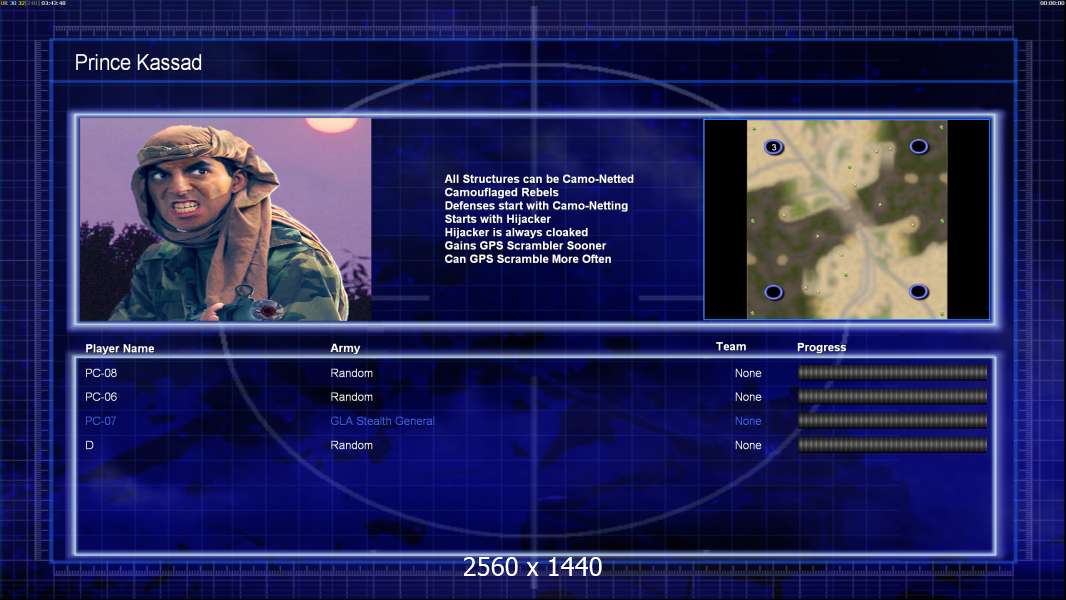
Task: Select start position marker numbered 3
Action: tap(774, 147)
